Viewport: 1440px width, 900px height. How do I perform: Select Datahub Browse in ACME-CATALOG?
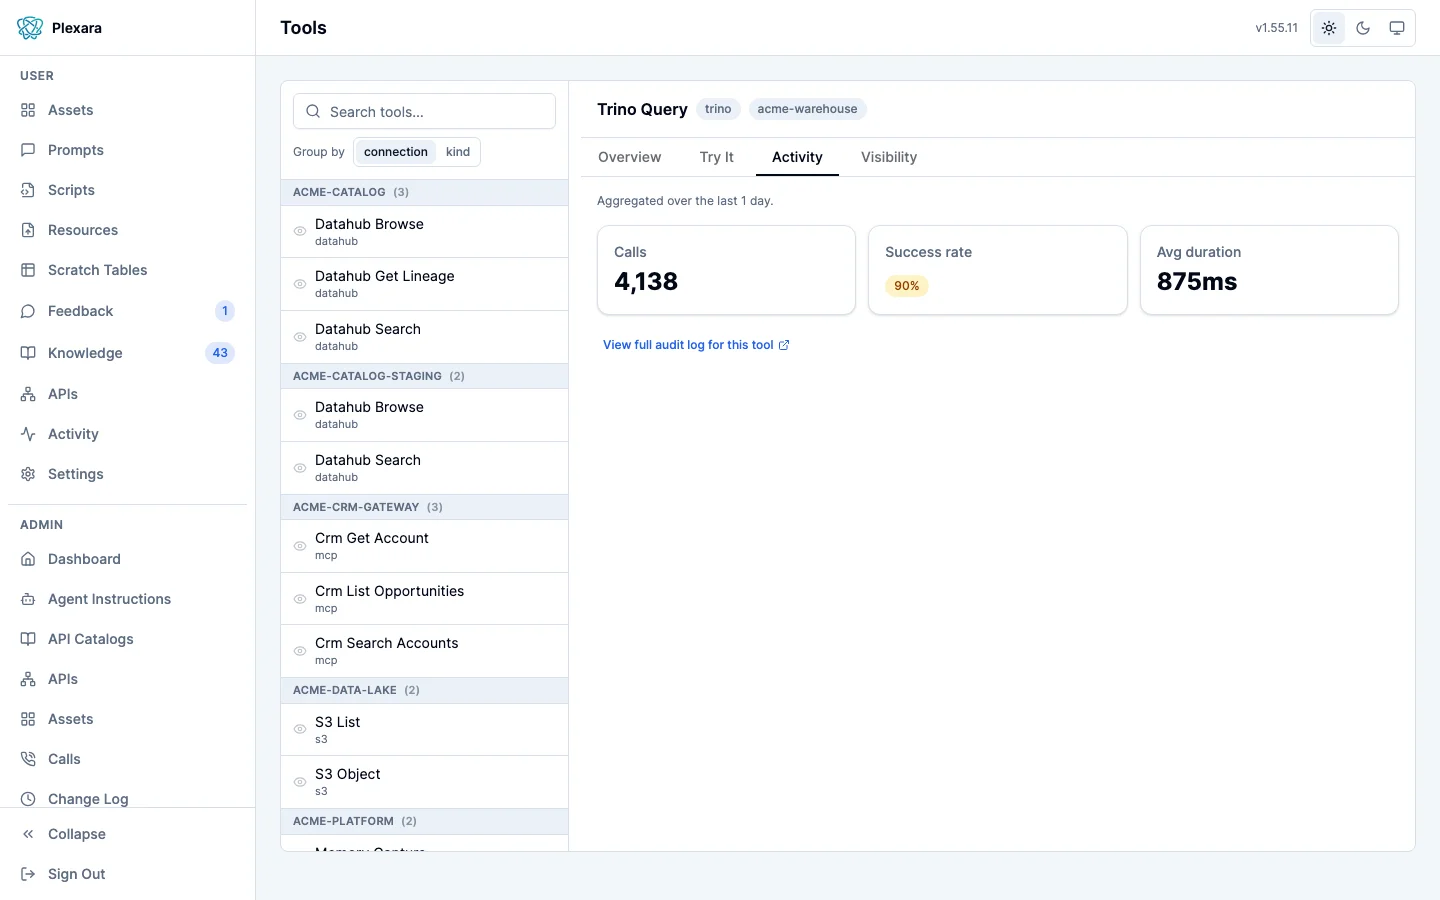424,232
